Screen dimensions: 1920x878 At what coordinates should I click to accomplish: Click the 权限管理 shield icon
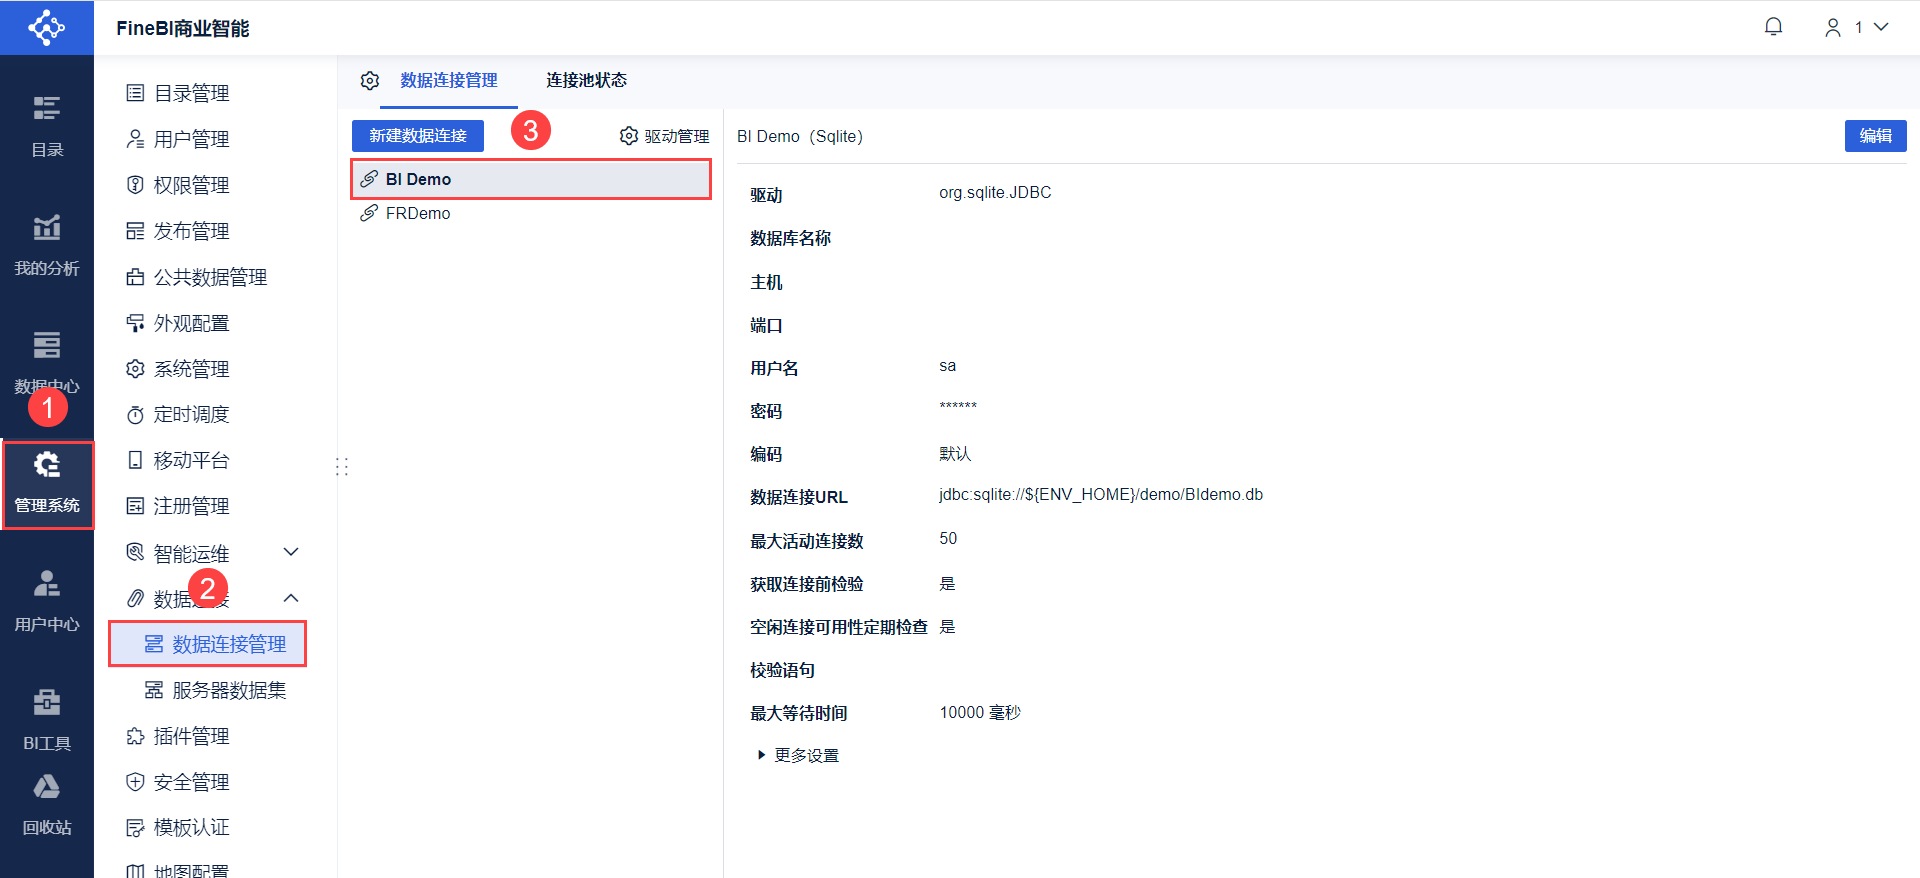(x=135, y=185)
